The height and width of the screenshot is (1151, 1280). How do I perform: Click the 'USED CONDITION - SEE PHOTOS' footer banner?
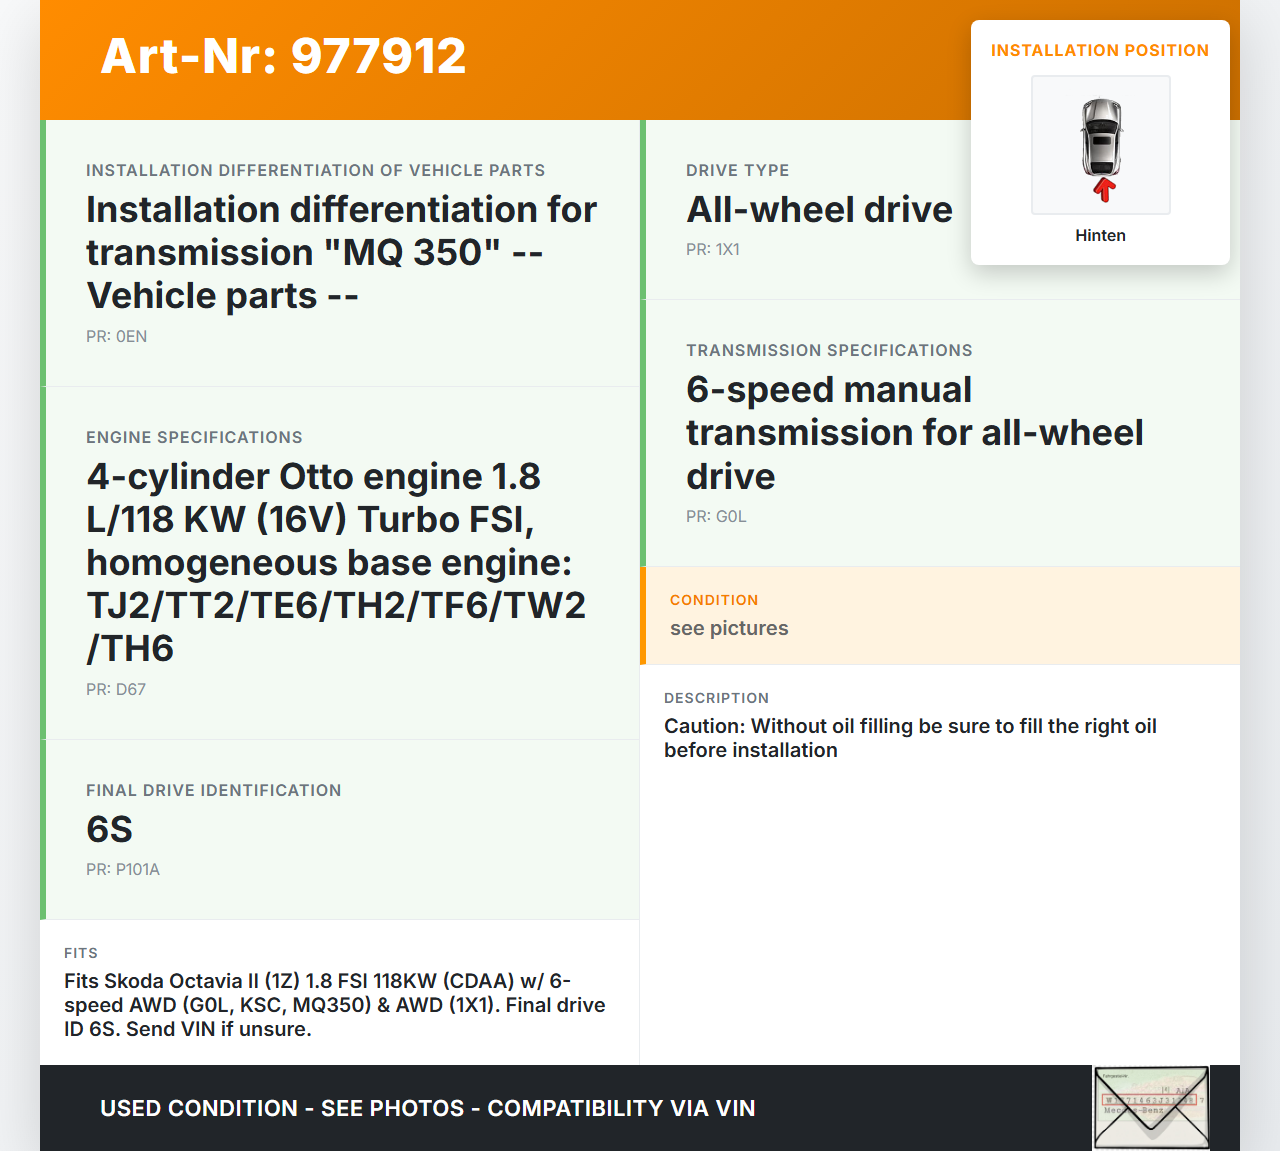427,1108
